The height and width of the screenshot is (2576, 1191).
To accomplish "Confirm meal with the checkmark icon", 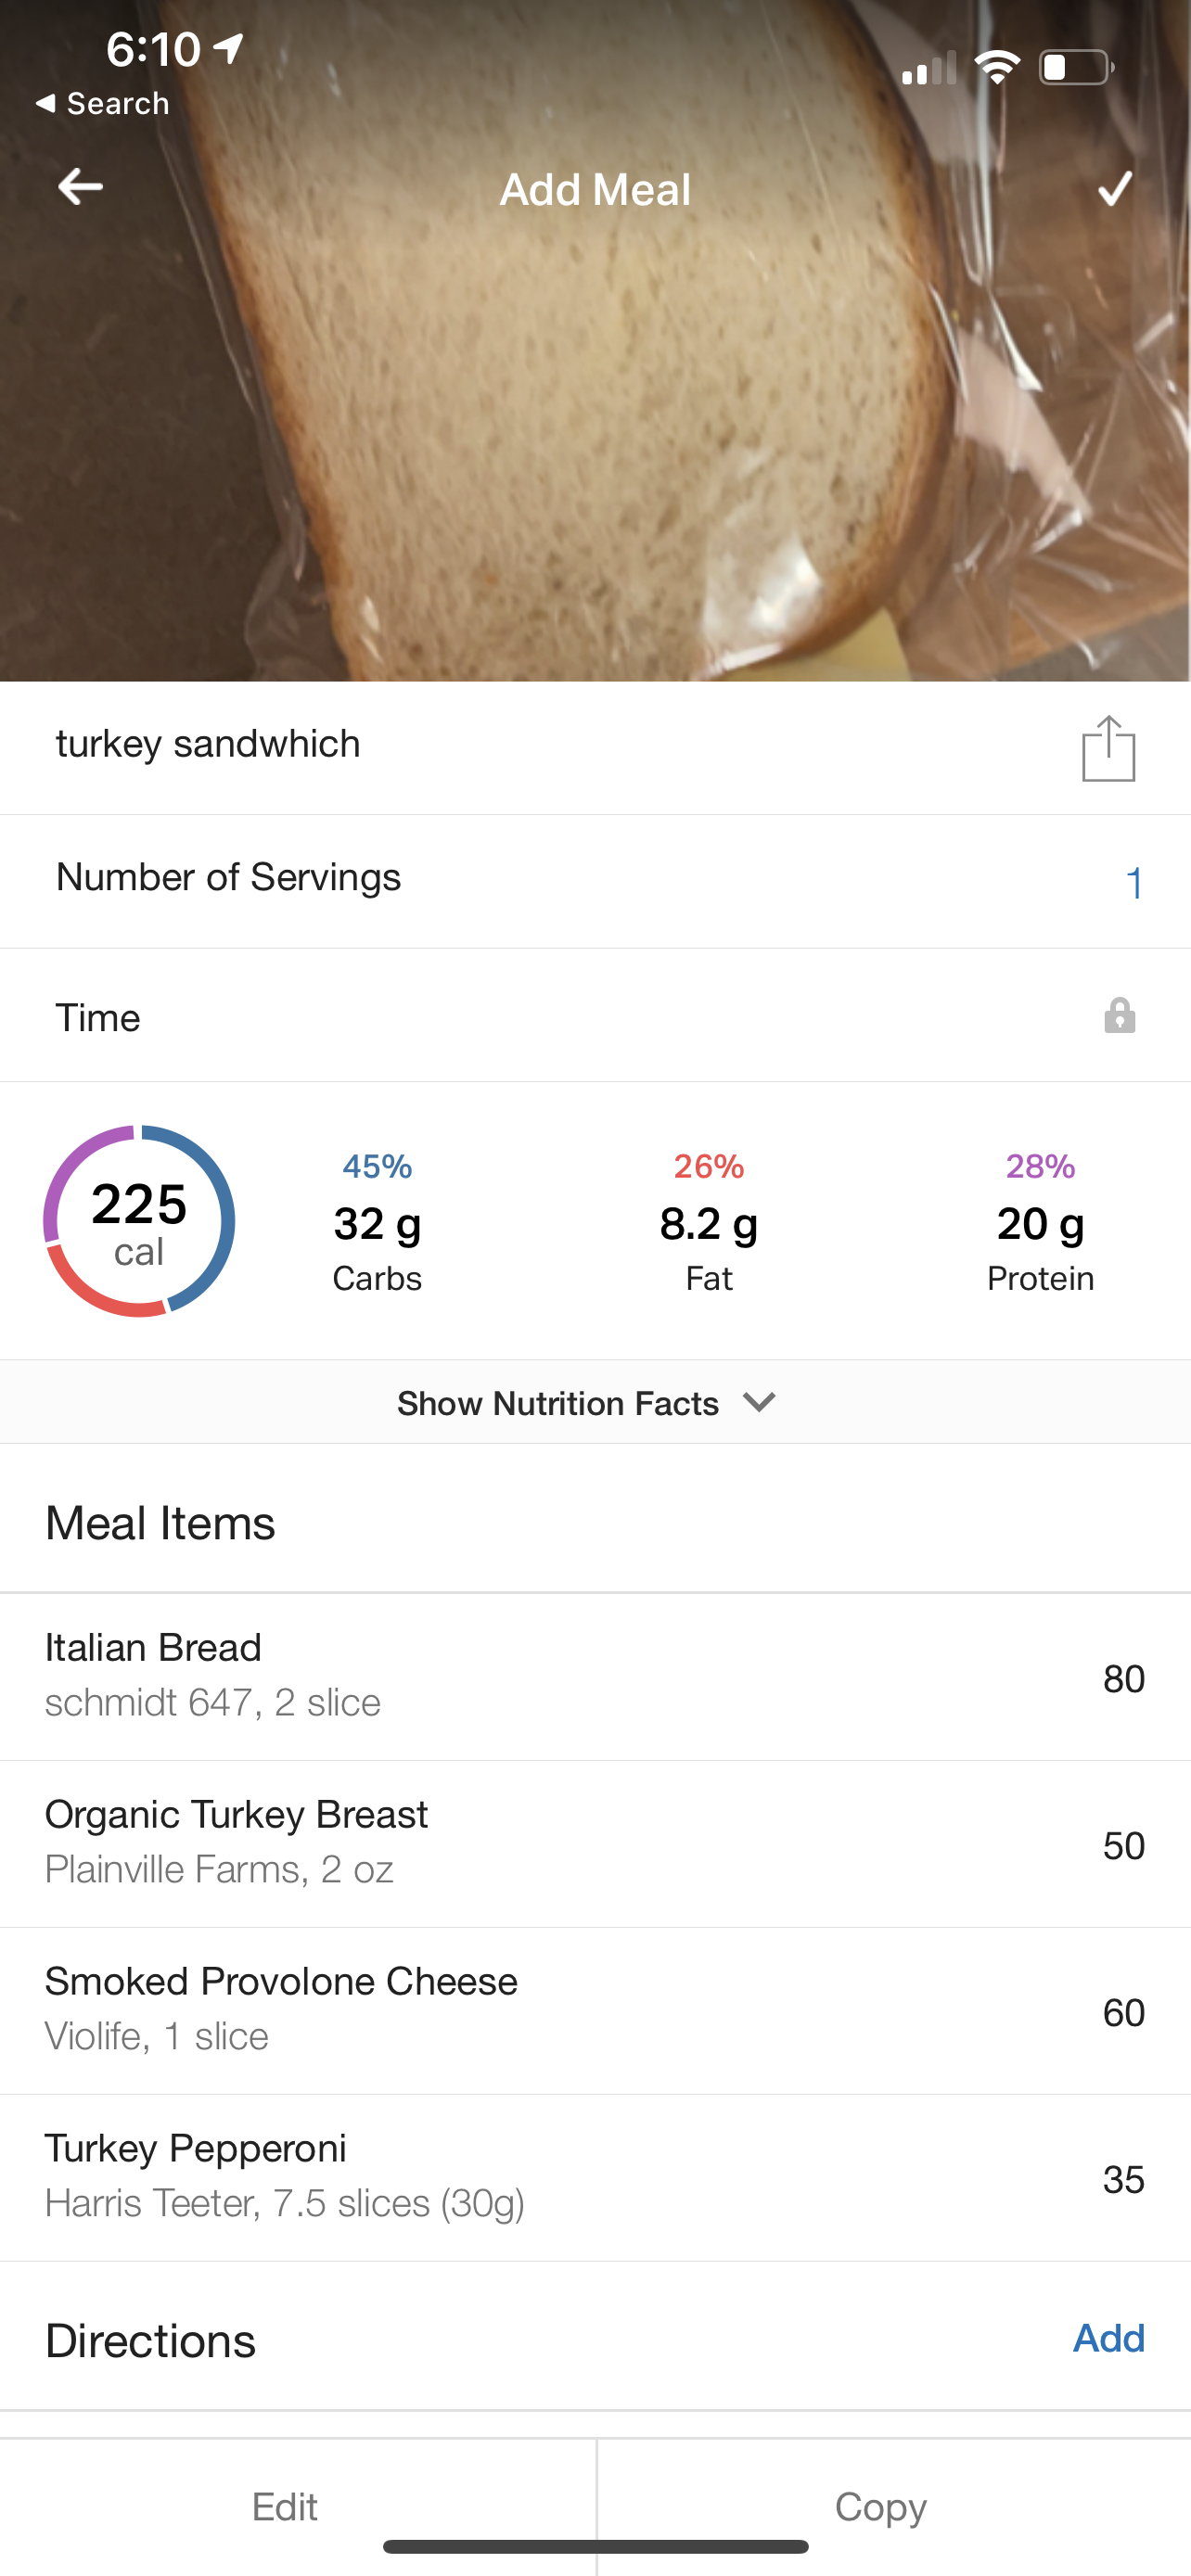I will 1114,188.
